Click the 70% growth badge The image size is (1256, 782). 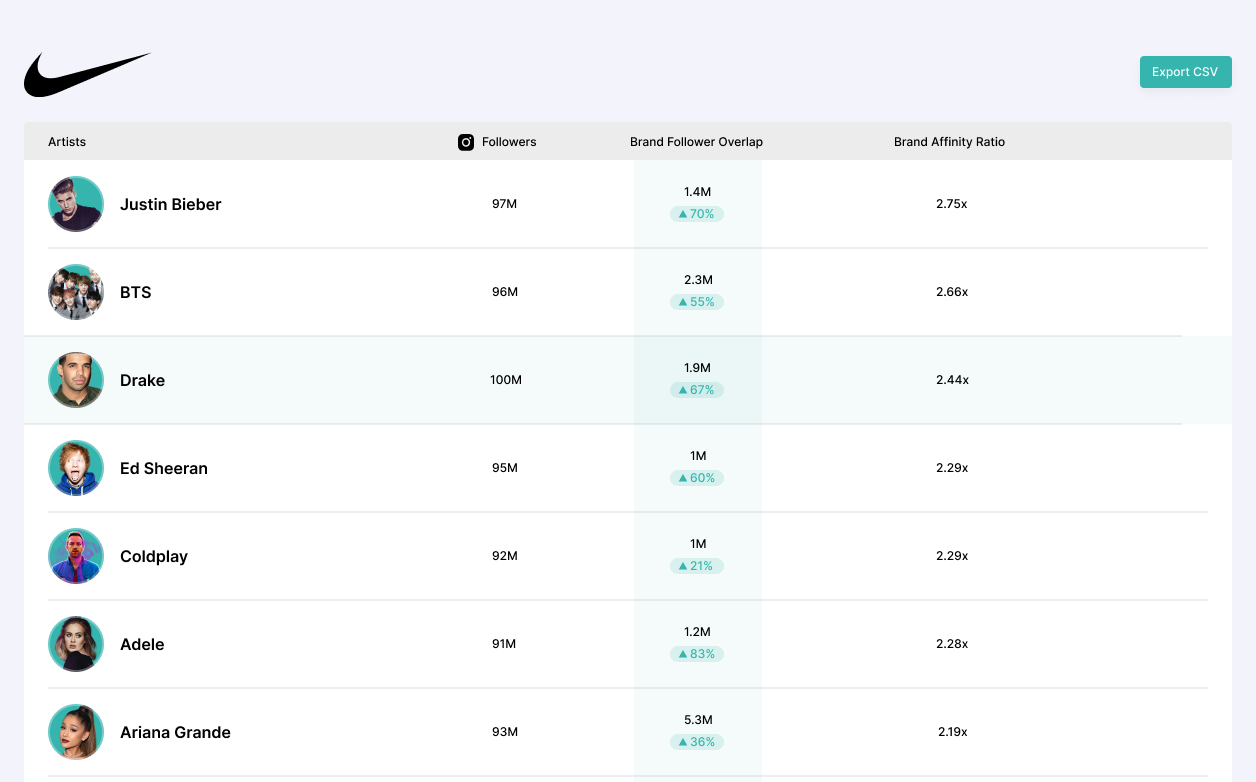[697, 214]
